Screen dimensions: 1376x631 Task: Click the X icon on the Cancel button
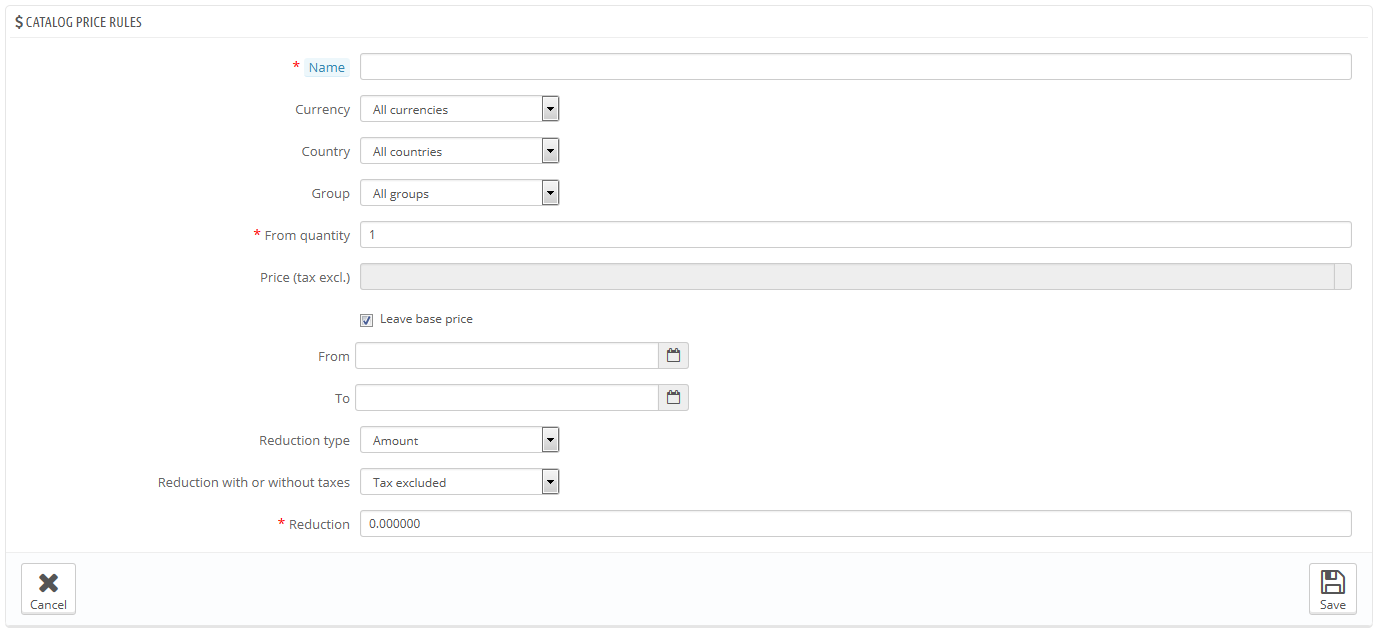pos(48,580)
